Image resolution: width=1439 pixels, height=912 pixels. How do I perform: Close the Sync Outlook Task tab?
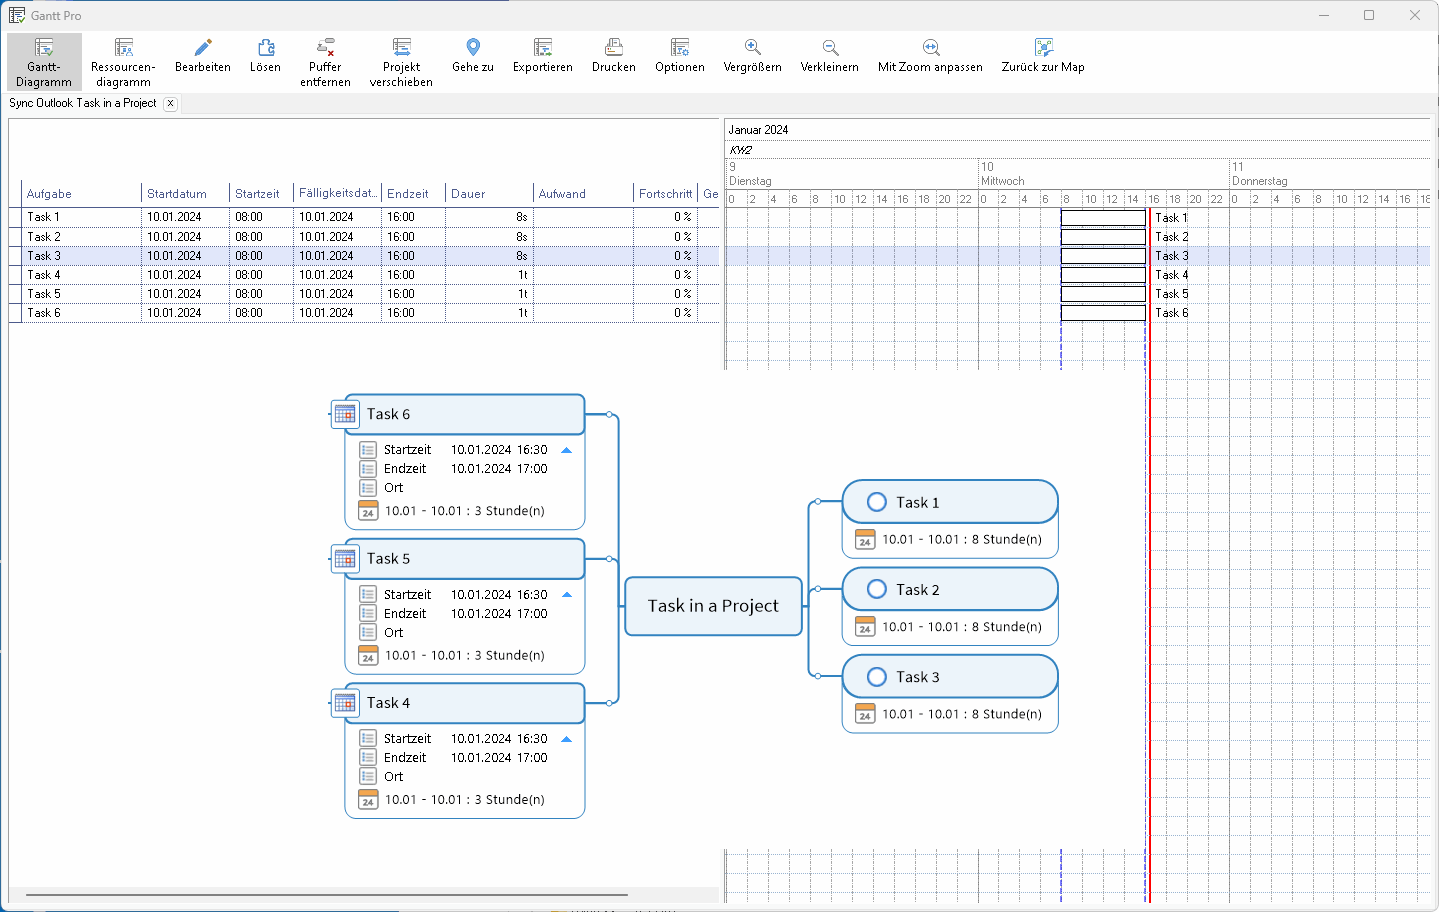point(171,103)
